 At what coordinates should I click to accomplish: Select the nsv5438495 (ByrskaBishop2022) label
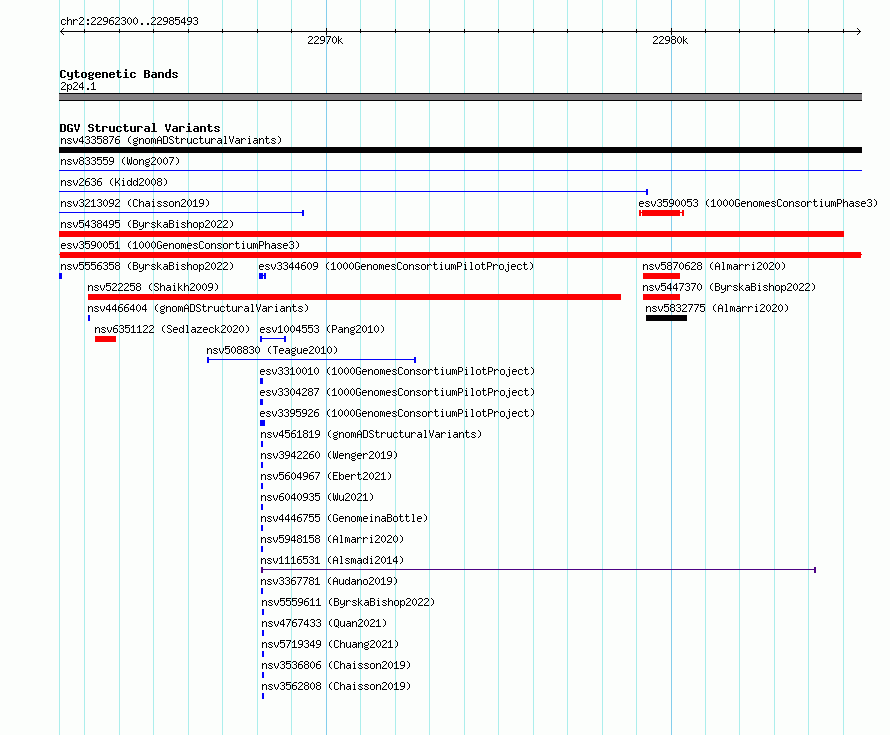coord(147,224)
